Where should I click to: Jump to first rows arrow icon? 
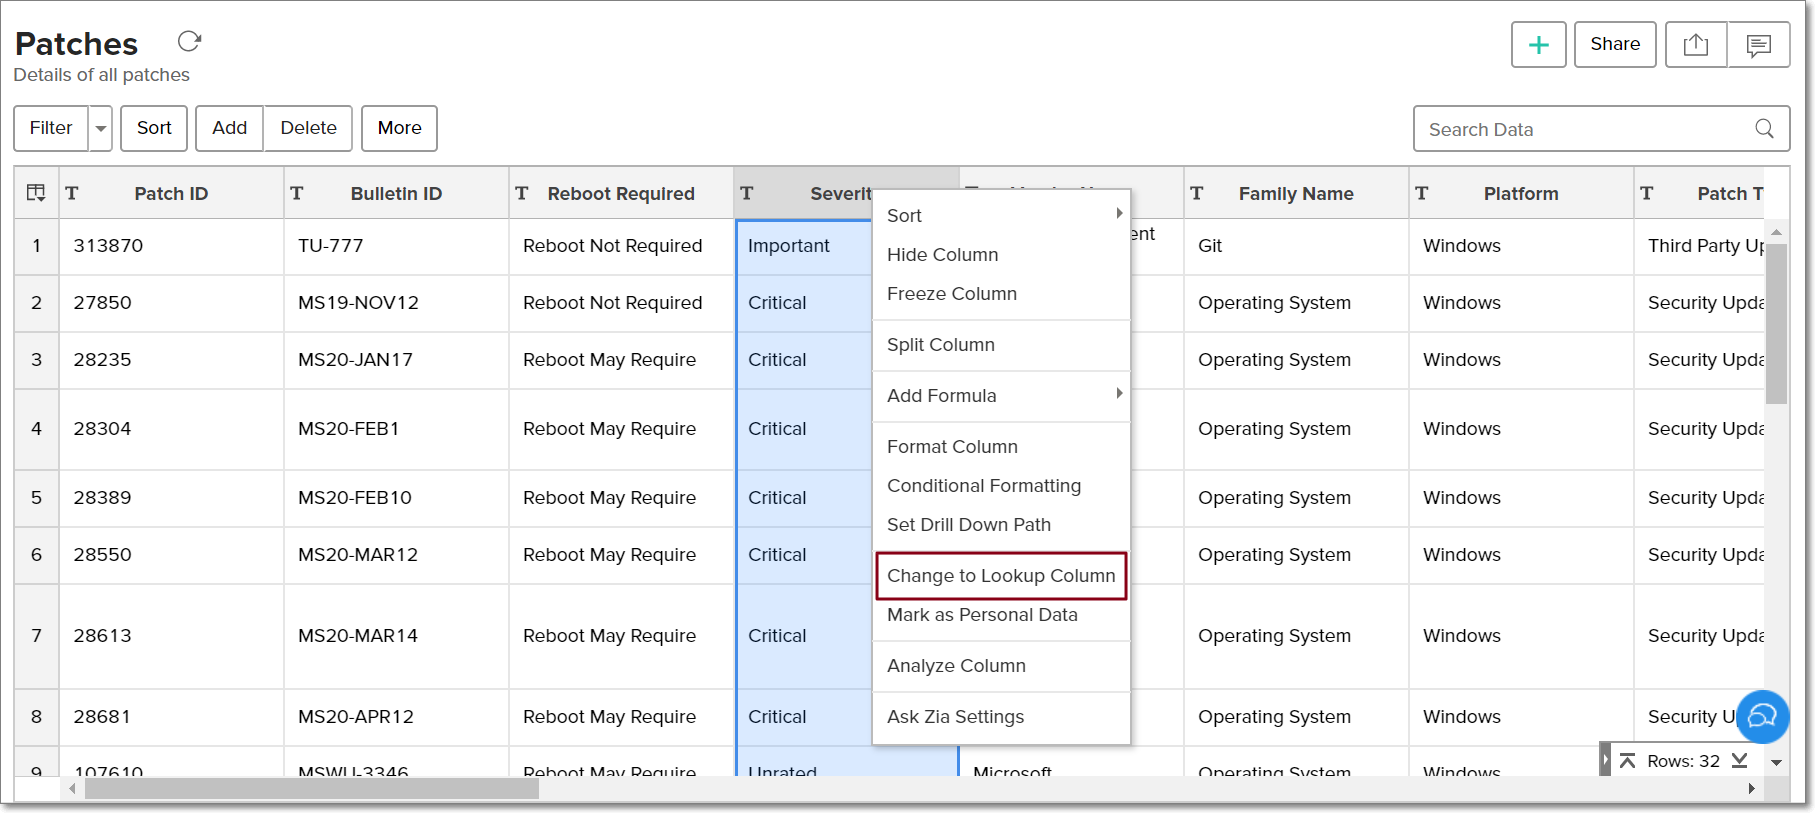coord(1627,761)
